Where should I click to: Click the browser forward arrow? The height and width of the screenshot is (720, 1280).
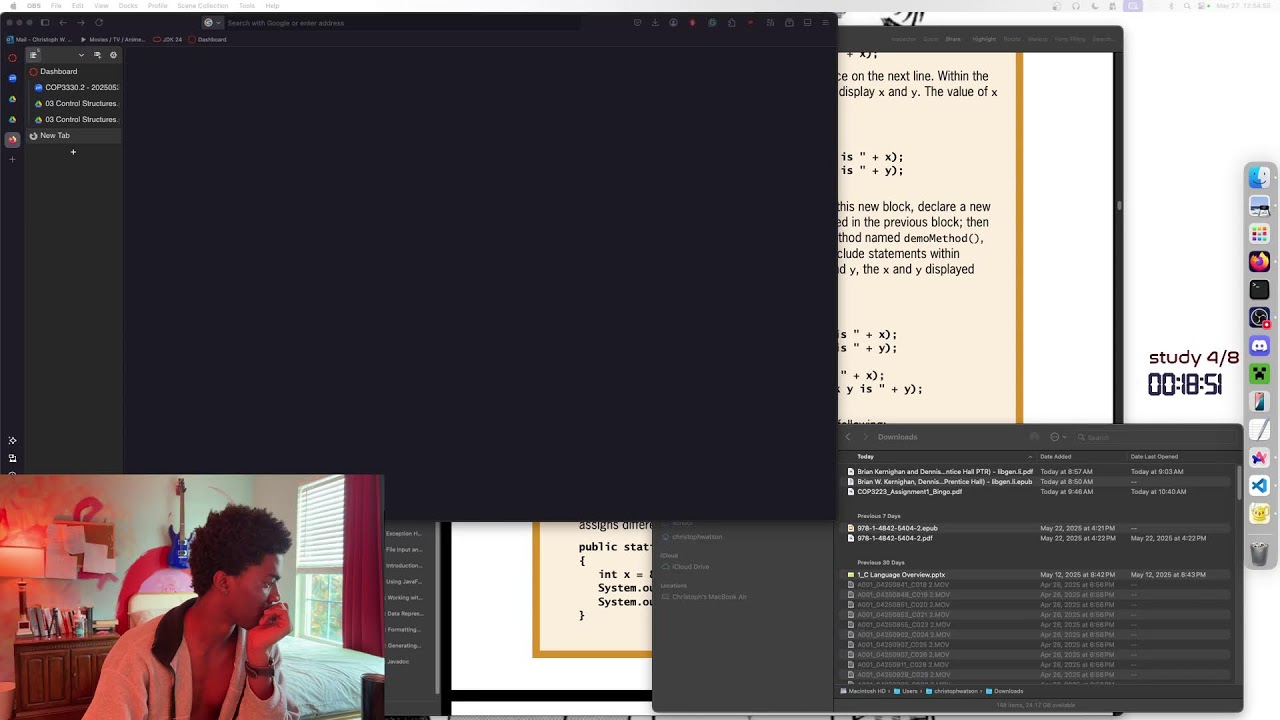(x=81, y=22)
